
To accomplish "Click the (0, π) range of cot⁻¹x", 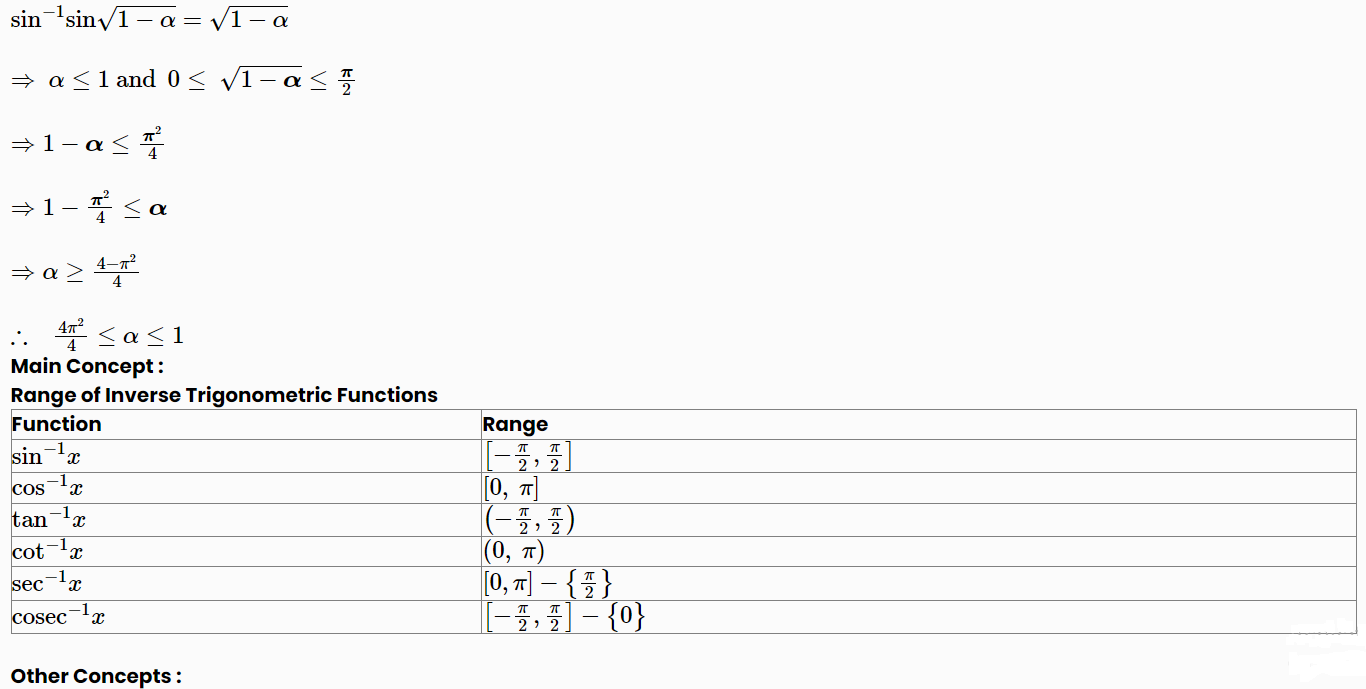I will click(514, 552).
